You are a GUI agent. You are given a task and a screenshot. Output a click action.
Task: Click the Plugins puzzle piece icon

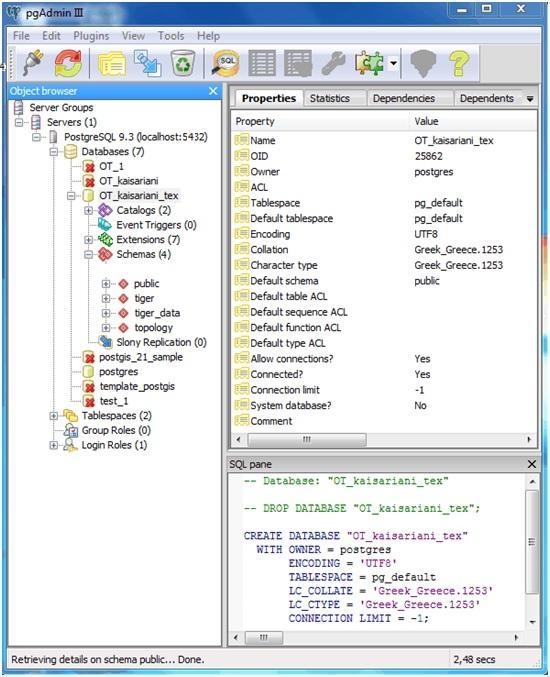[369, 63]
